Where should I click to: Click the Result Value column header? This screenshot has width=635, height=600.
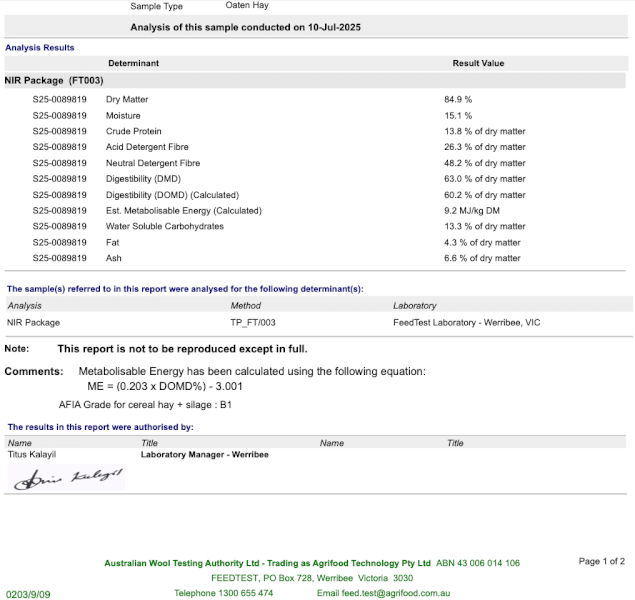(478, 63)
